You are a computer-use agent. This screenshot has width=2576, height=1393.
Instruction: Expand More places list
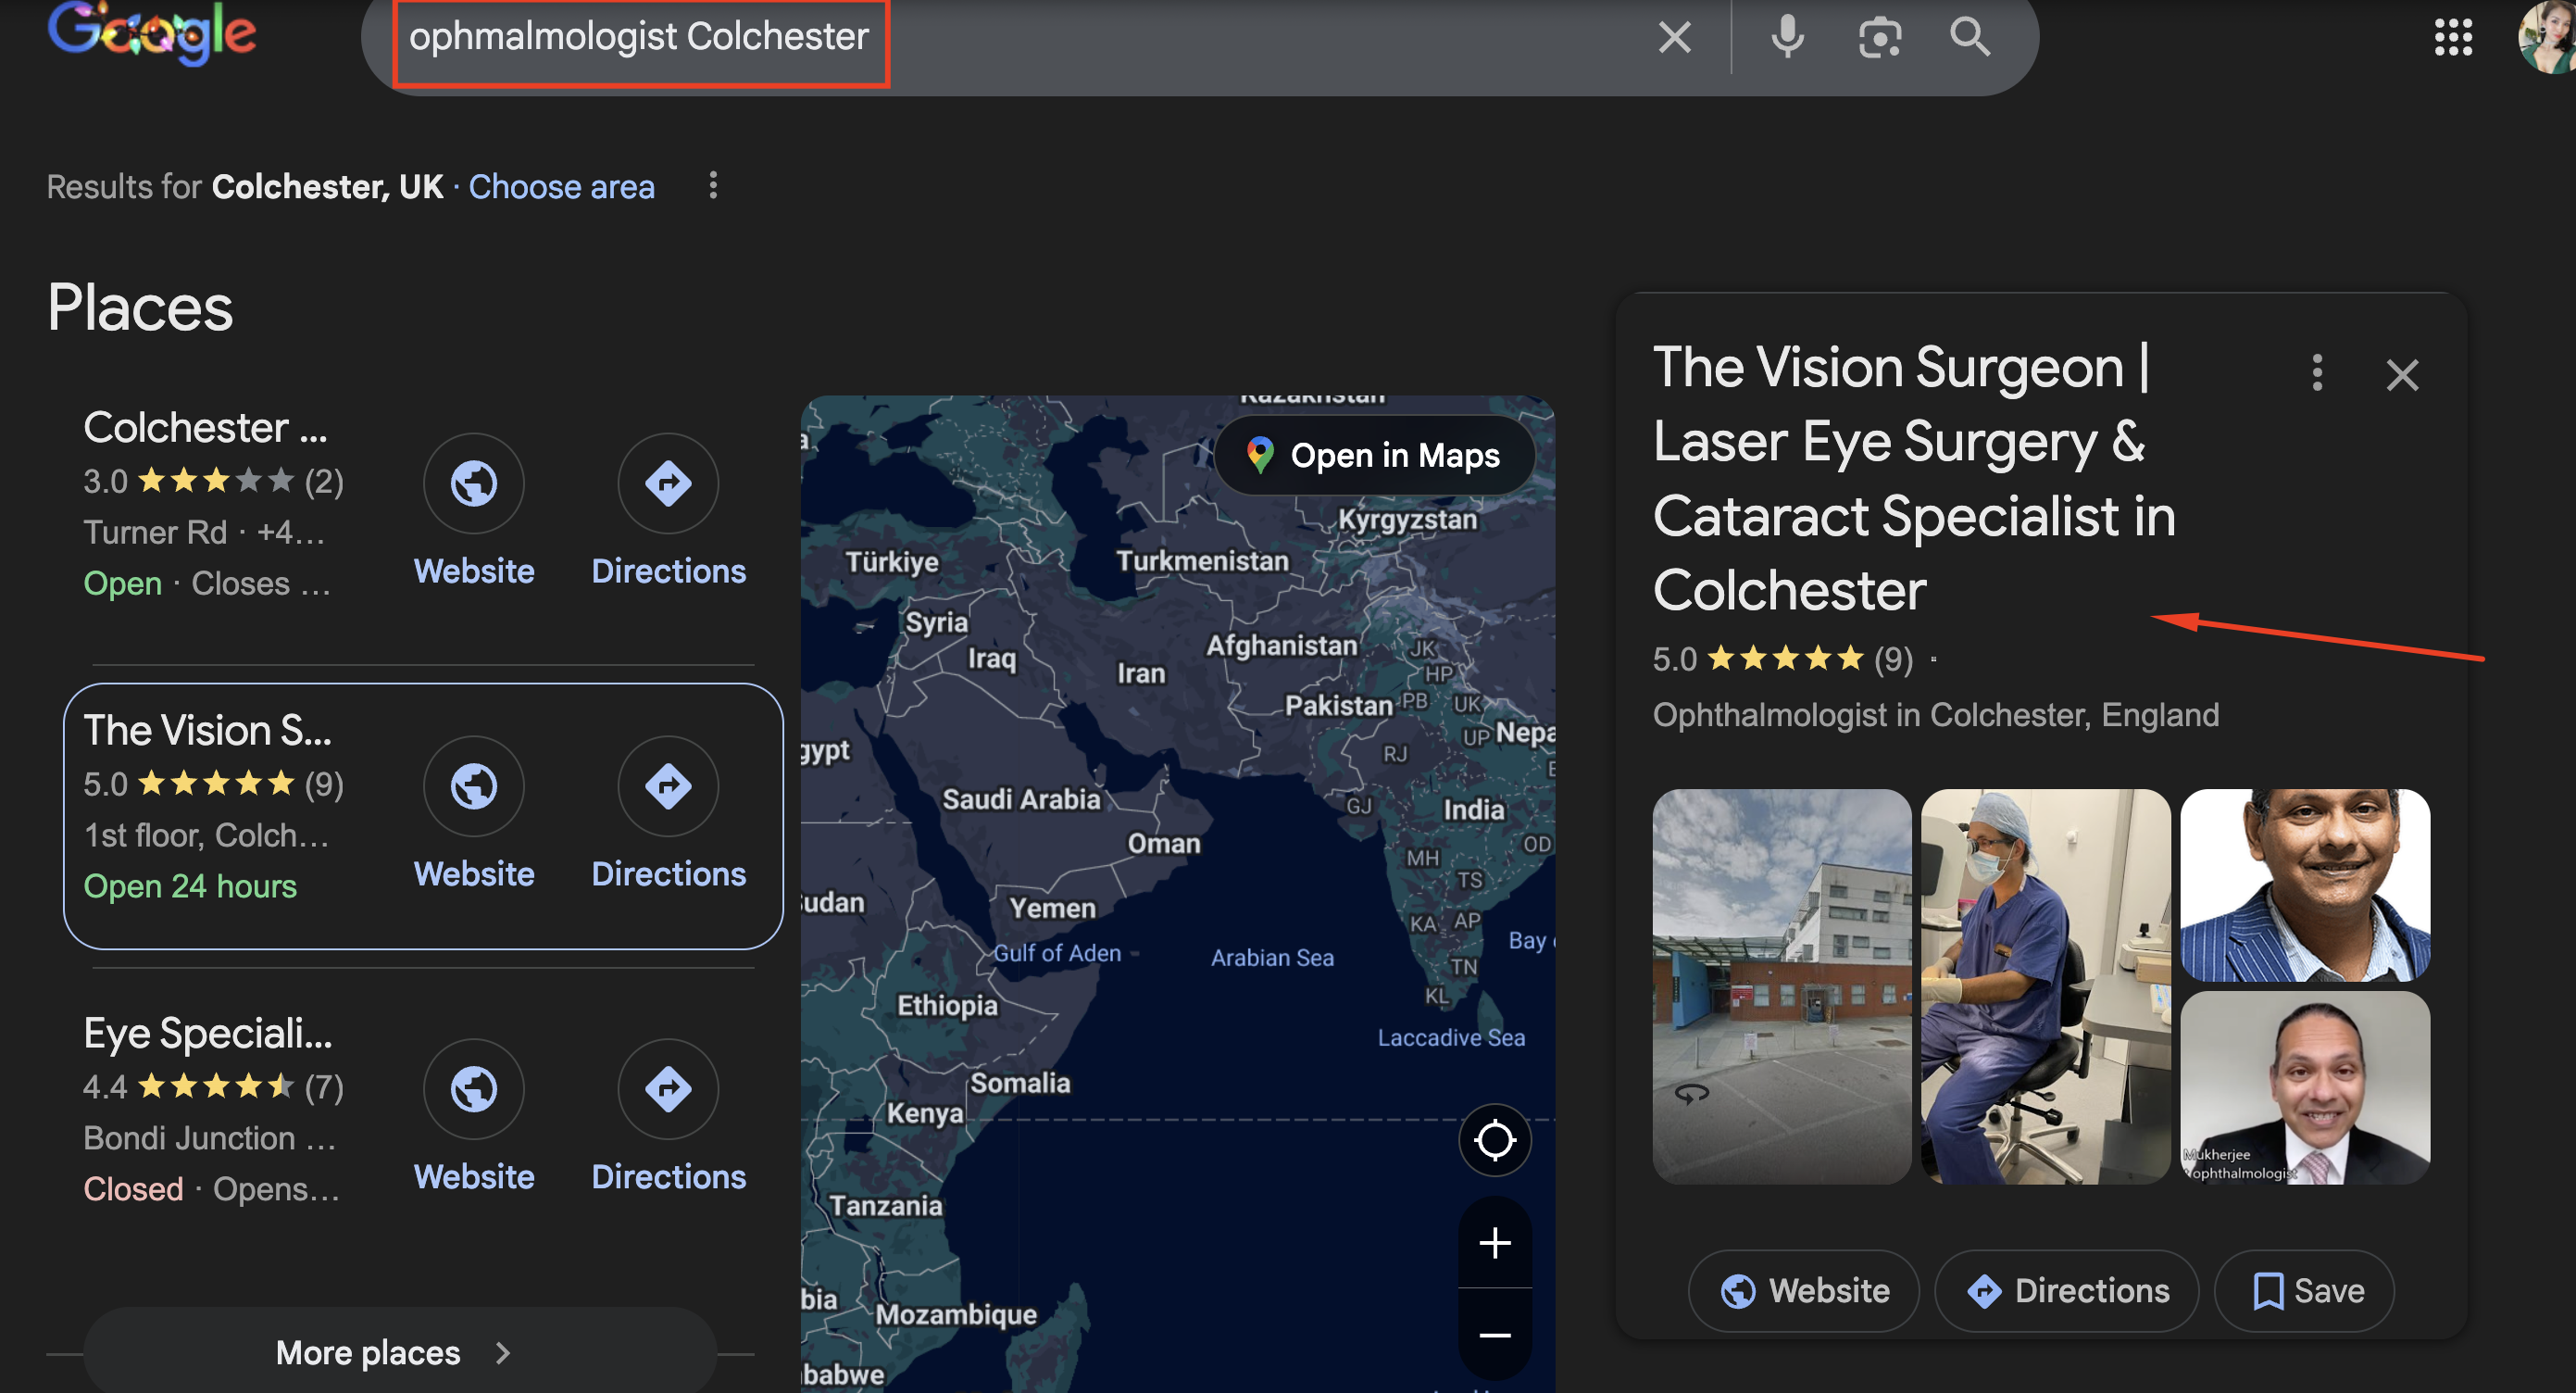(x=399, y=1352)
